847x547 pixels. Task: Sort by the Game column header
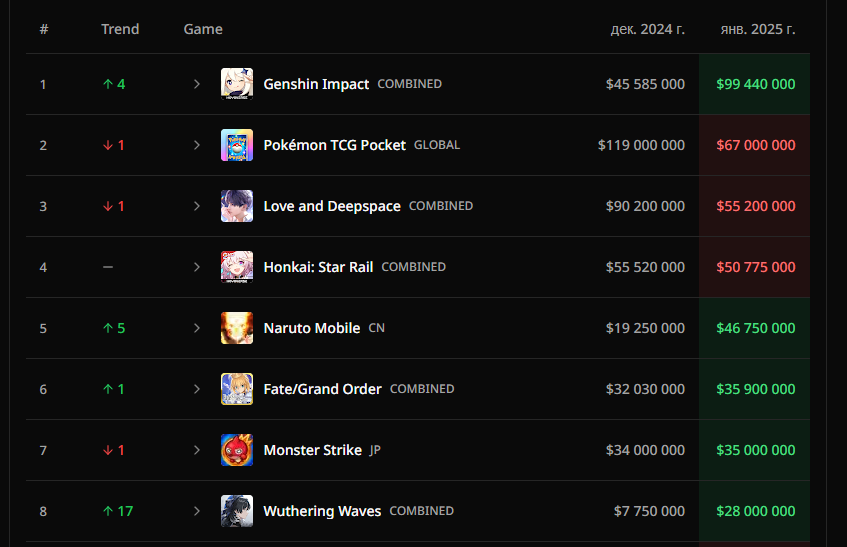(x=203, y=29)
